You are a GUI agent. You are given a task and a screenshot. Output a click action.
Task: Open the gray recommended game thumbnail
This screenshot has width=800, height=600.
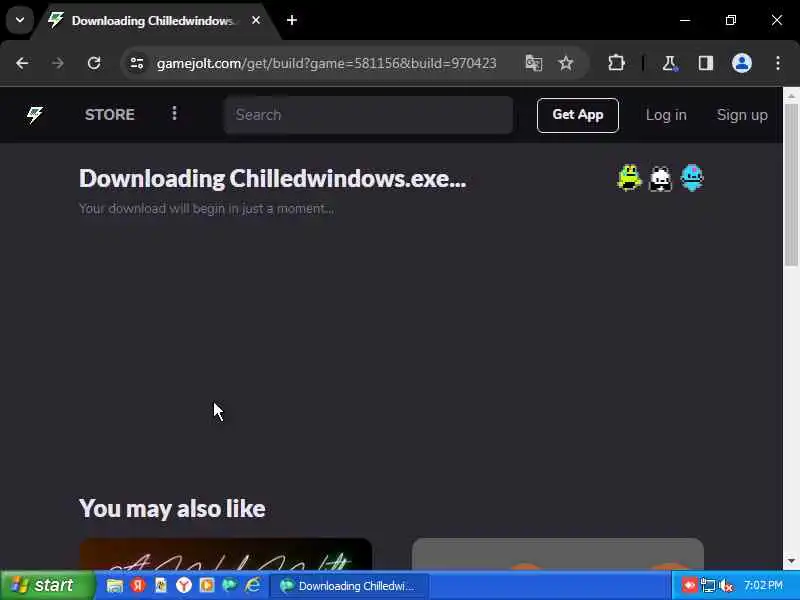(558, 554)
